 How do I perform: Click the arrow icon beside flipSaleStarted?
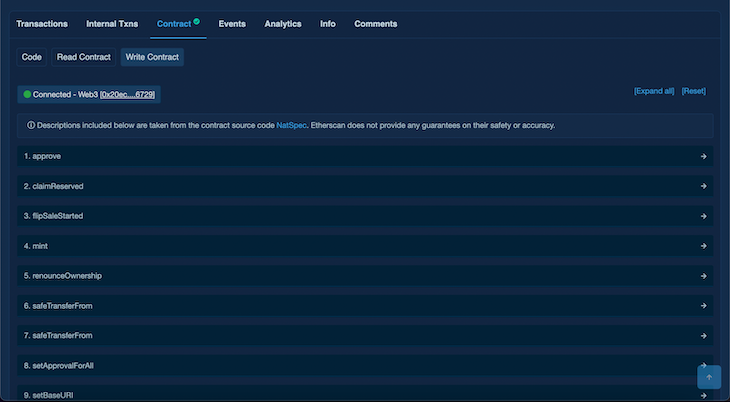pos(704,216)
